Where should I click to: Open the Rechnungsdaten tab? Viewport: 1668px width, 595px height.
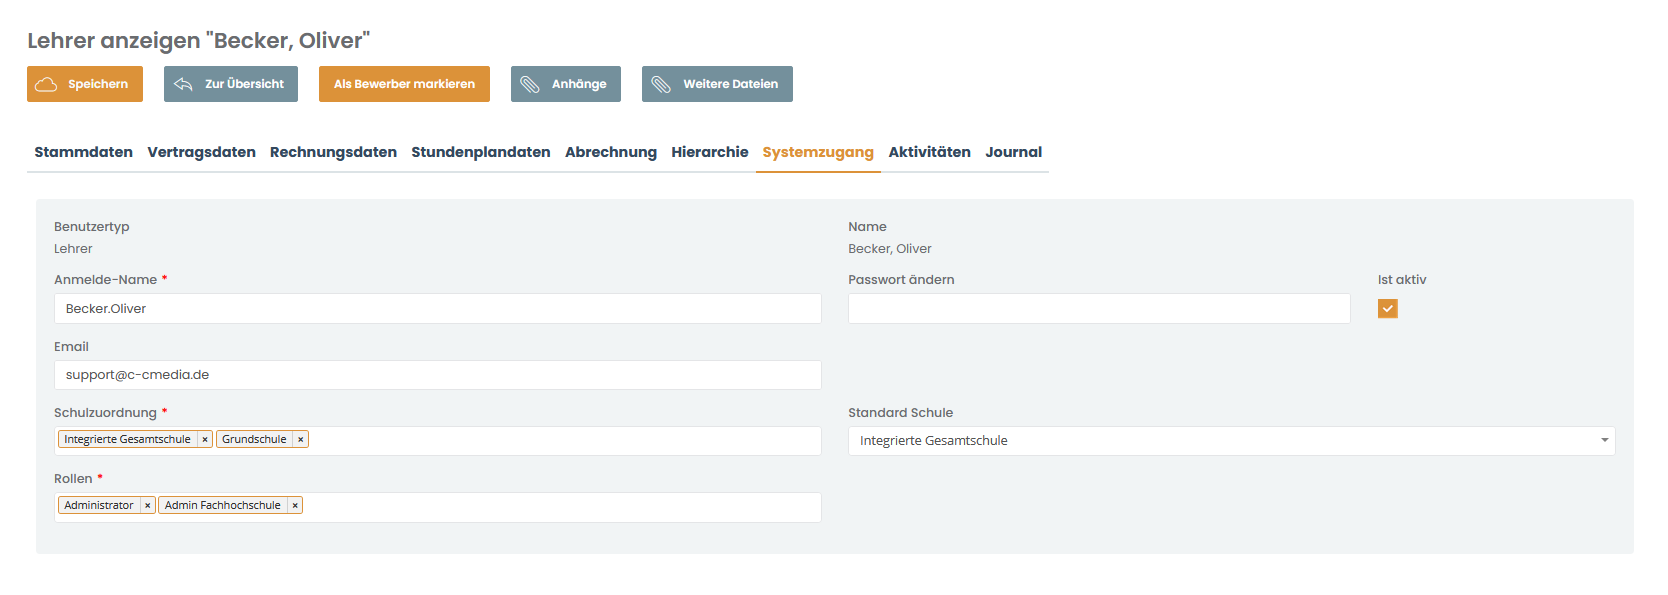333,152
